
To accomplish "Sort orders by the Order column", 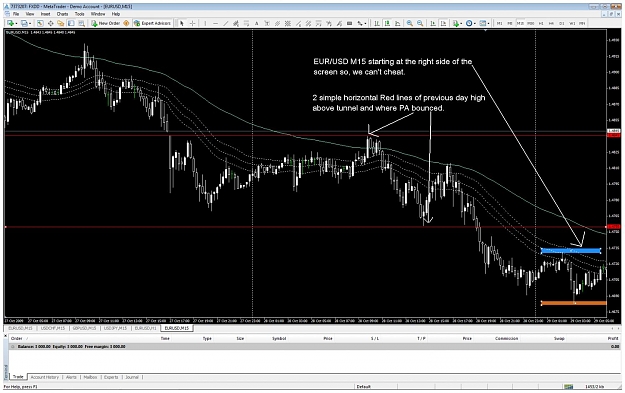I will click(17, 338).
